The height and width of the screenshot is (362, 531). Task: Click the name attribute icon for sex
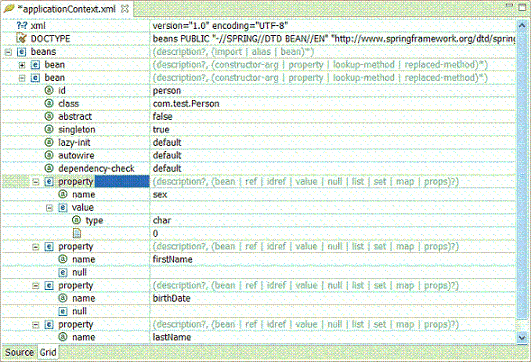click(x=63, y=194)
